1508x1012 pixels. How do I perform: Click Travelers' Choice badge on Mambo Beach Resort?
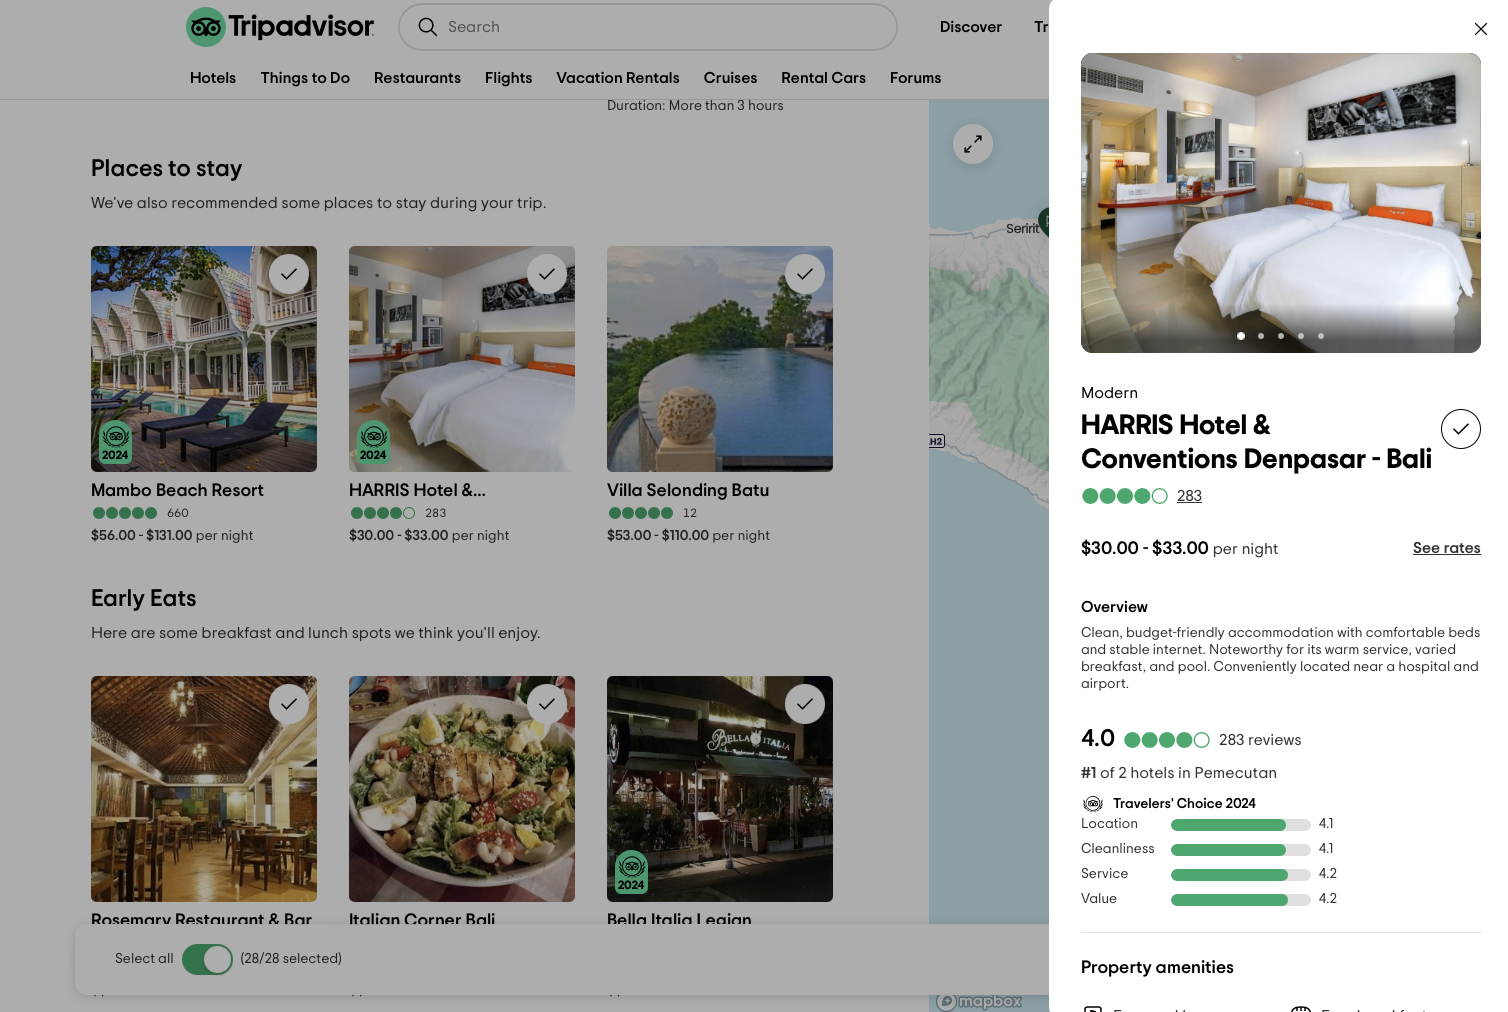tap(115, 441)
